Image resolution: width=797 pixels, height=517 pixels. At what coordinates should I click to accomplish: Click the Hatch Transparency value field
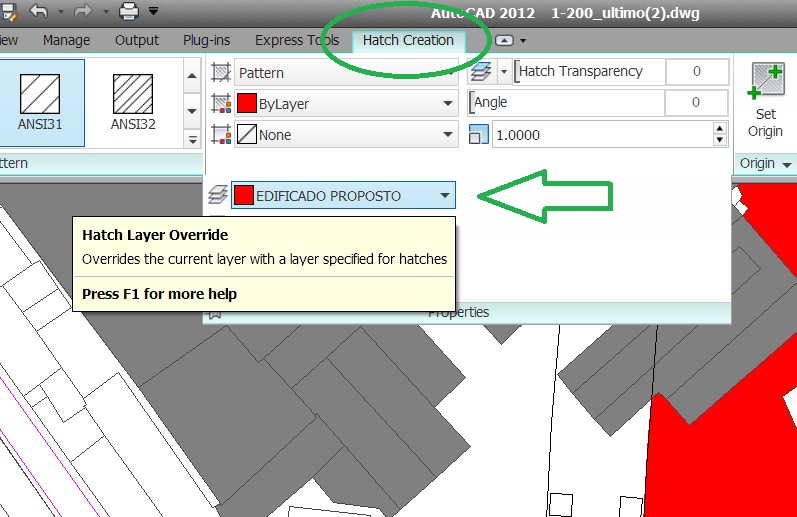(x=697, y=72)
